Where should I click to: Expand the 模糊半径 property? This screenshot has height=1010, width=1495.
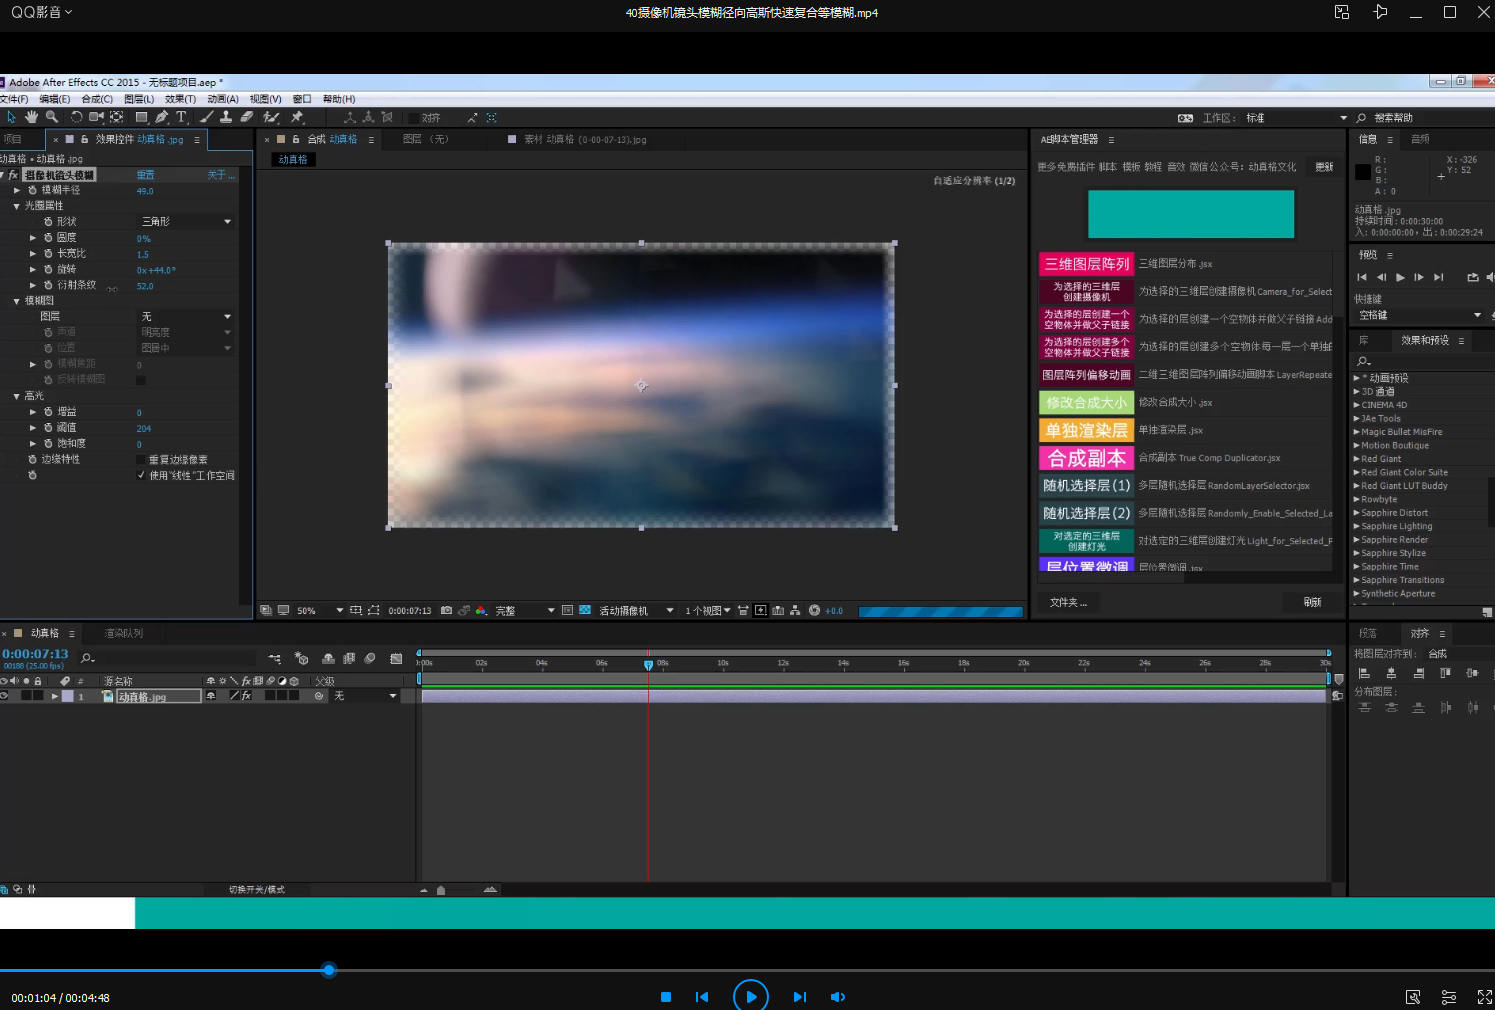click(x=17, y=190)
